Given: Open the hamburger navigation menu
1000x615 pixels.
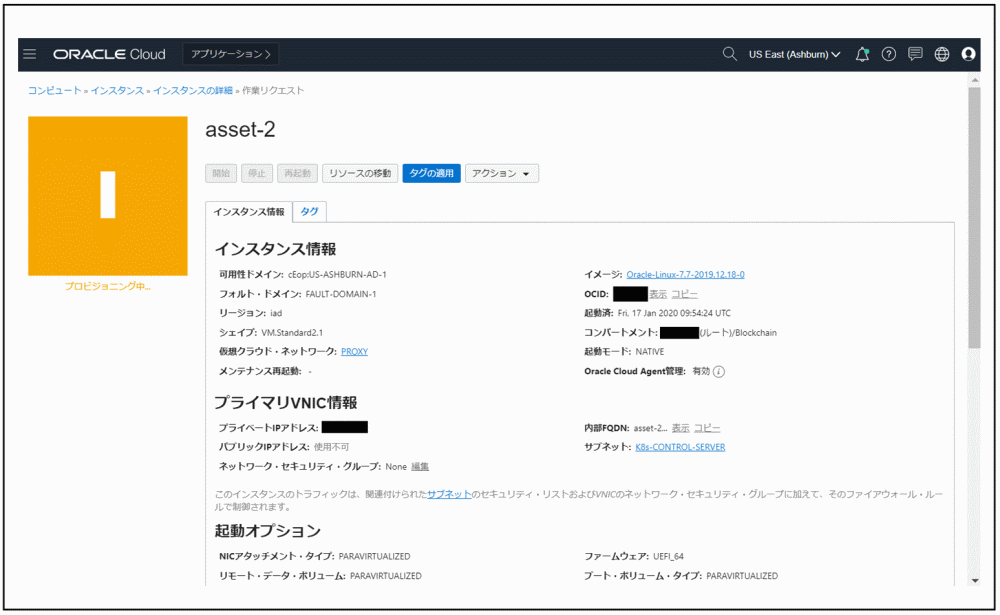Looking at the screenshot, I should point(30,54).
